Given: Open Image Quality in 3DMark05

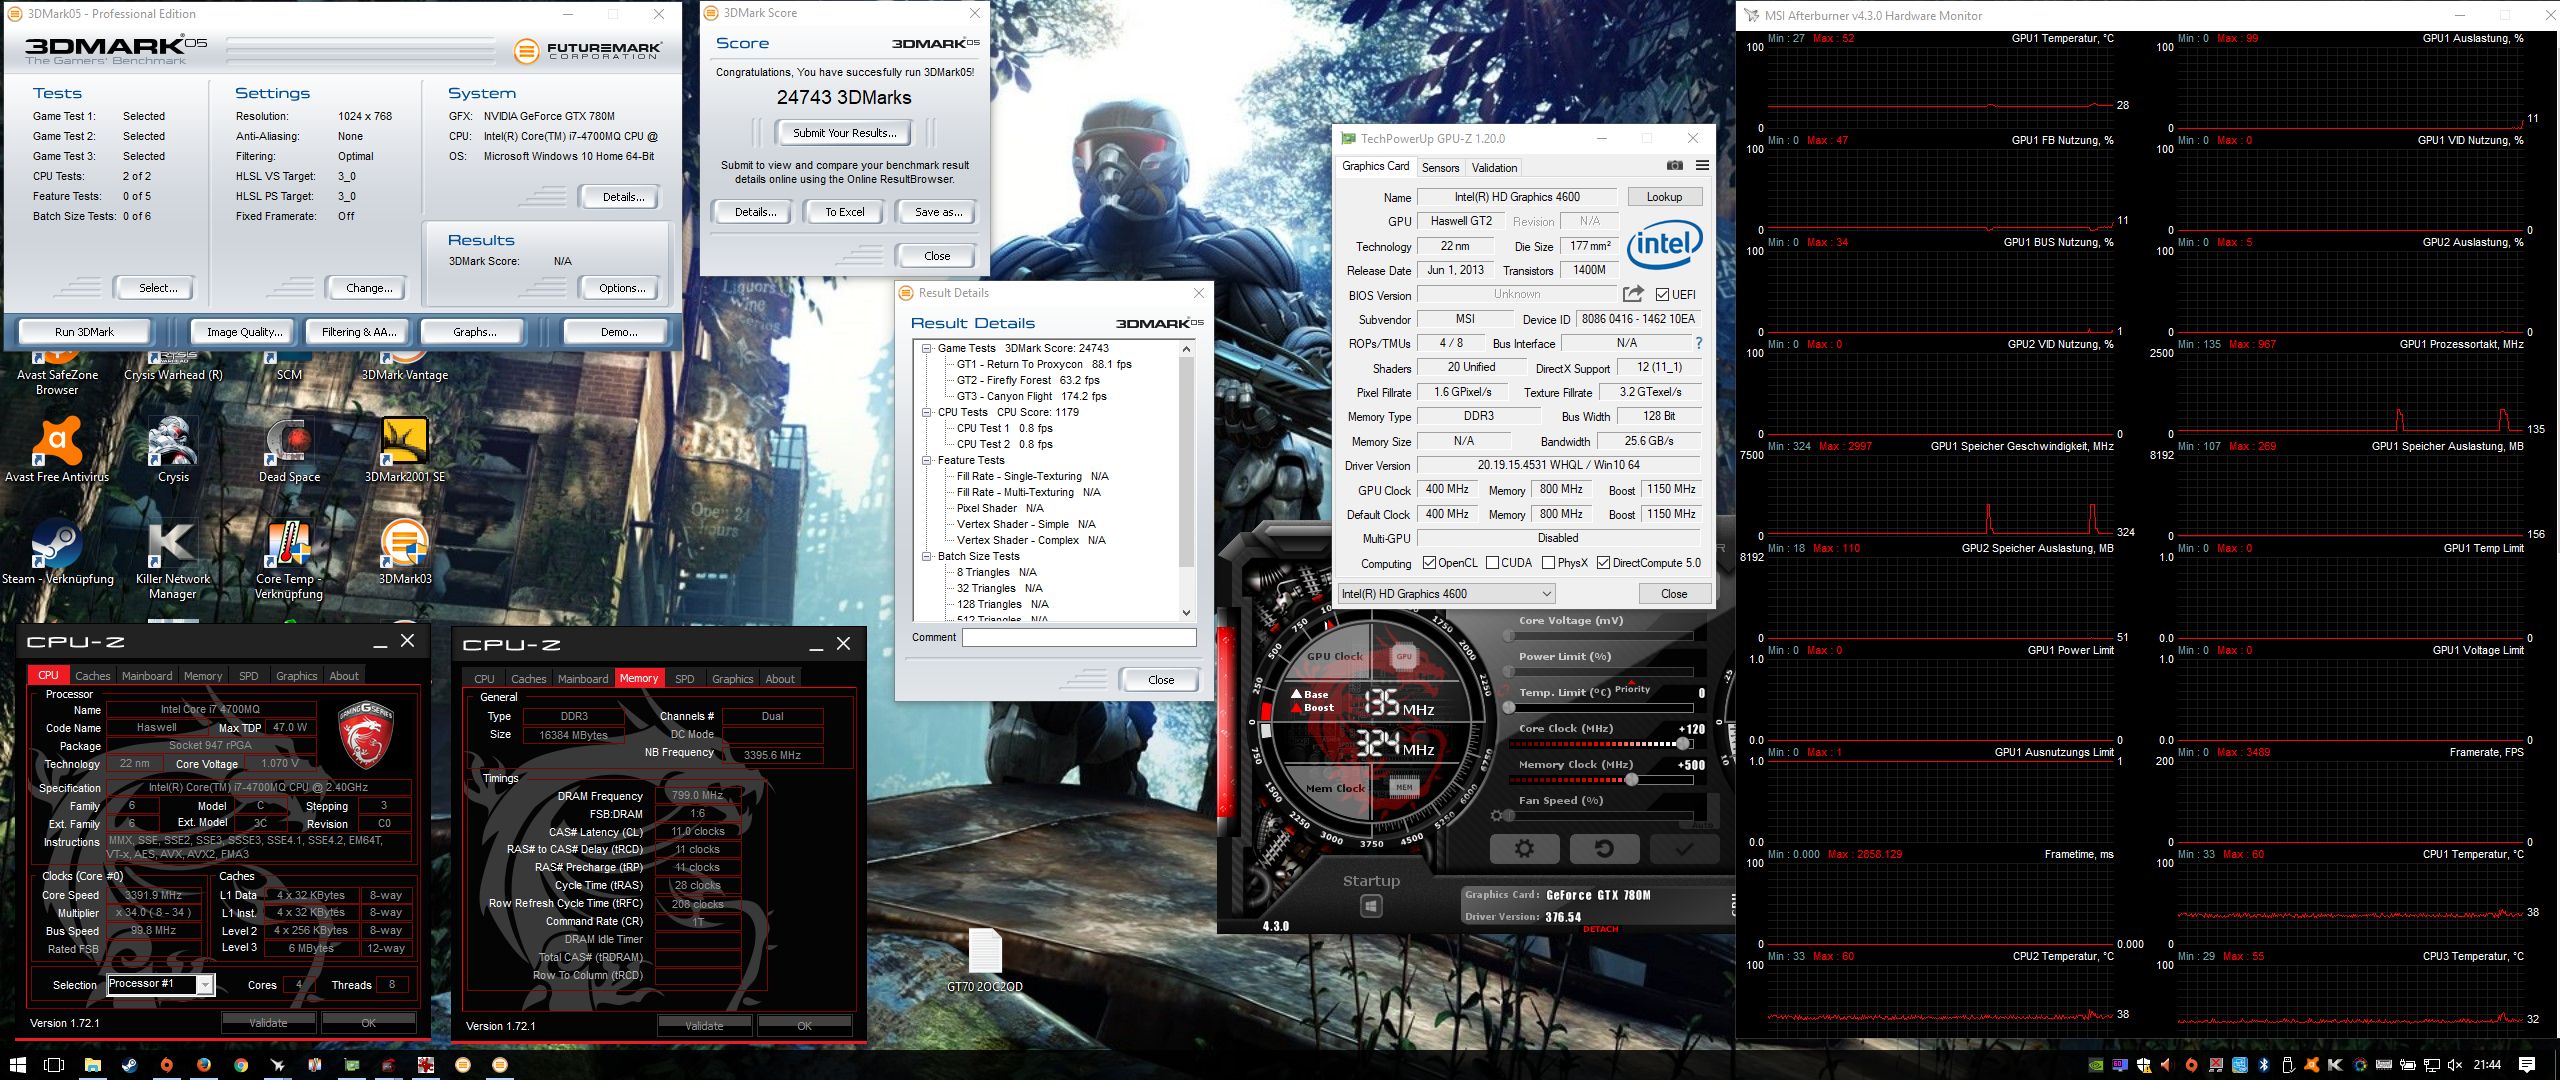Looking at the screenshot, I should (x=244, y=331).
